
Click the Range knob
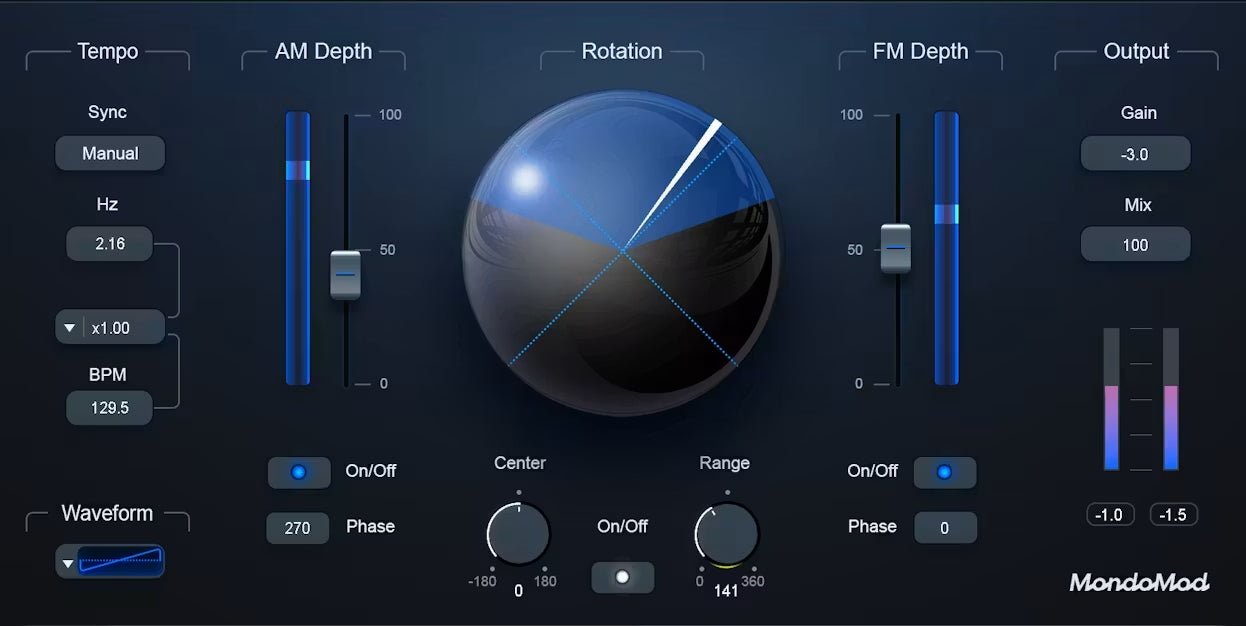[x=727, y=533]
